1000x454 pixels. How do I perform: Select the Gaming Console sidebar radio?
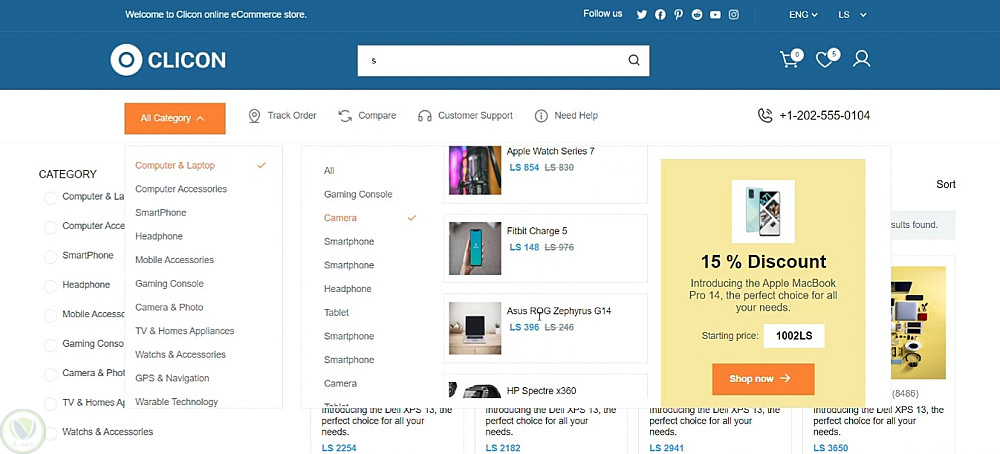click(50, 345)
